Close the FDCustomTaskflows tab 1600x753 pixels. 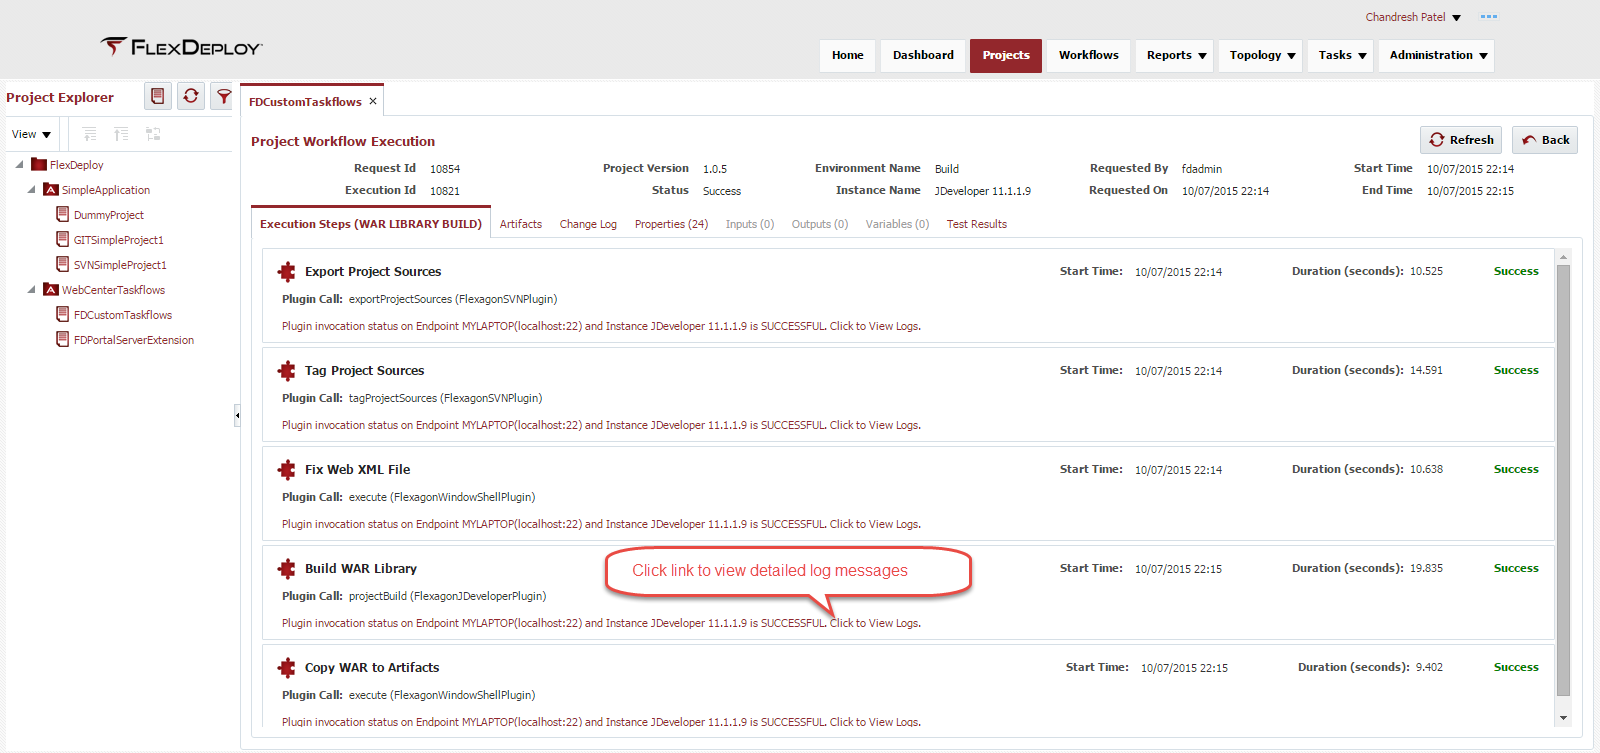click(x=373, y=101)
